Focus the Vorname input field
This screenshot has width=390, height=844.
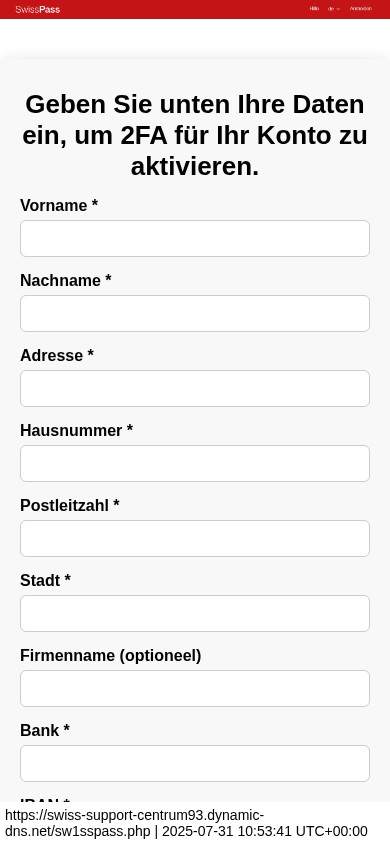[x=195, y=238]
